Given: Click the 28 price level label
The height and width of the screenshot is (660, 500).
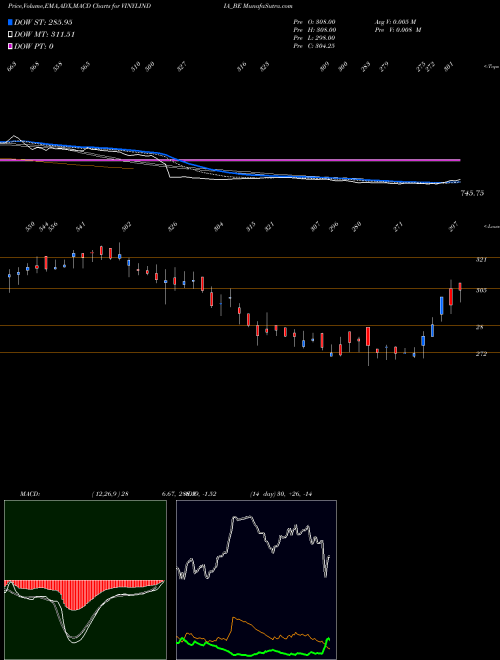Looking at the screenshot, I should pos(479,327).
